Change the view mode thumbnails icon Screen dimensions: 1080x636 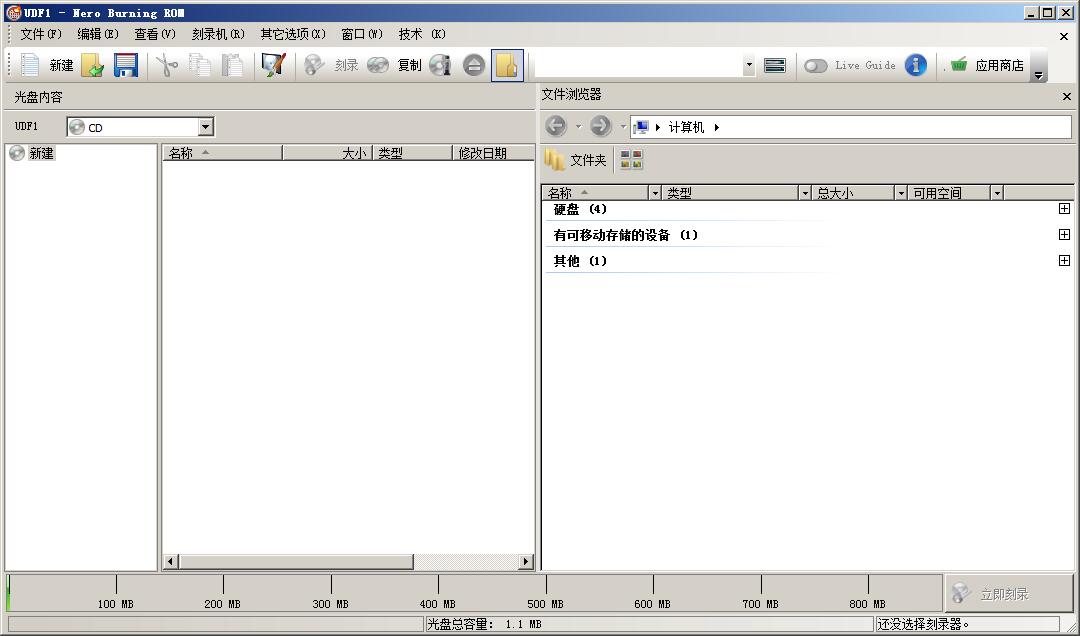coord(631,160)
